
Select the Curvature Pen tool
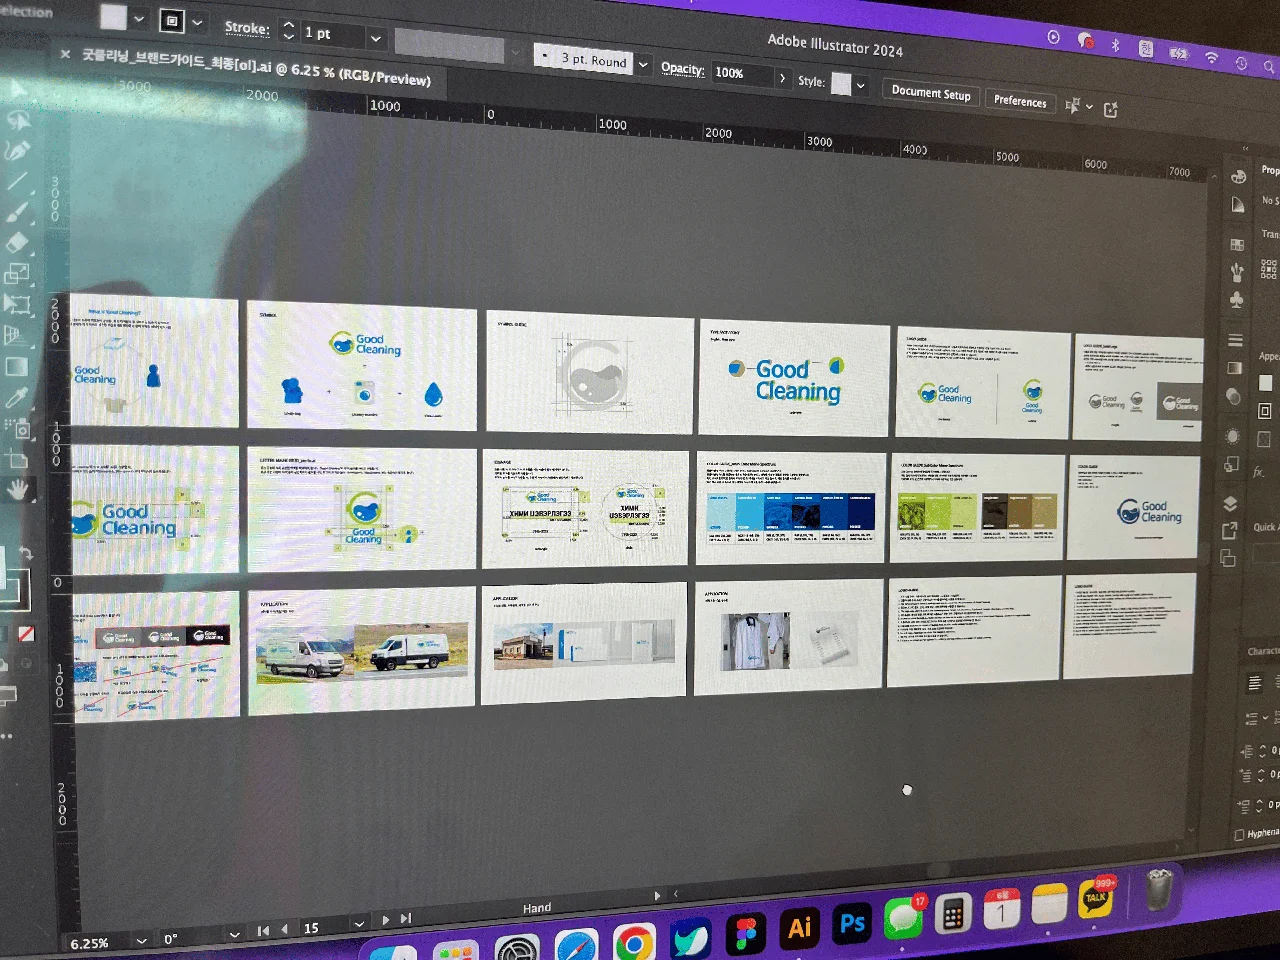point(18,150)
